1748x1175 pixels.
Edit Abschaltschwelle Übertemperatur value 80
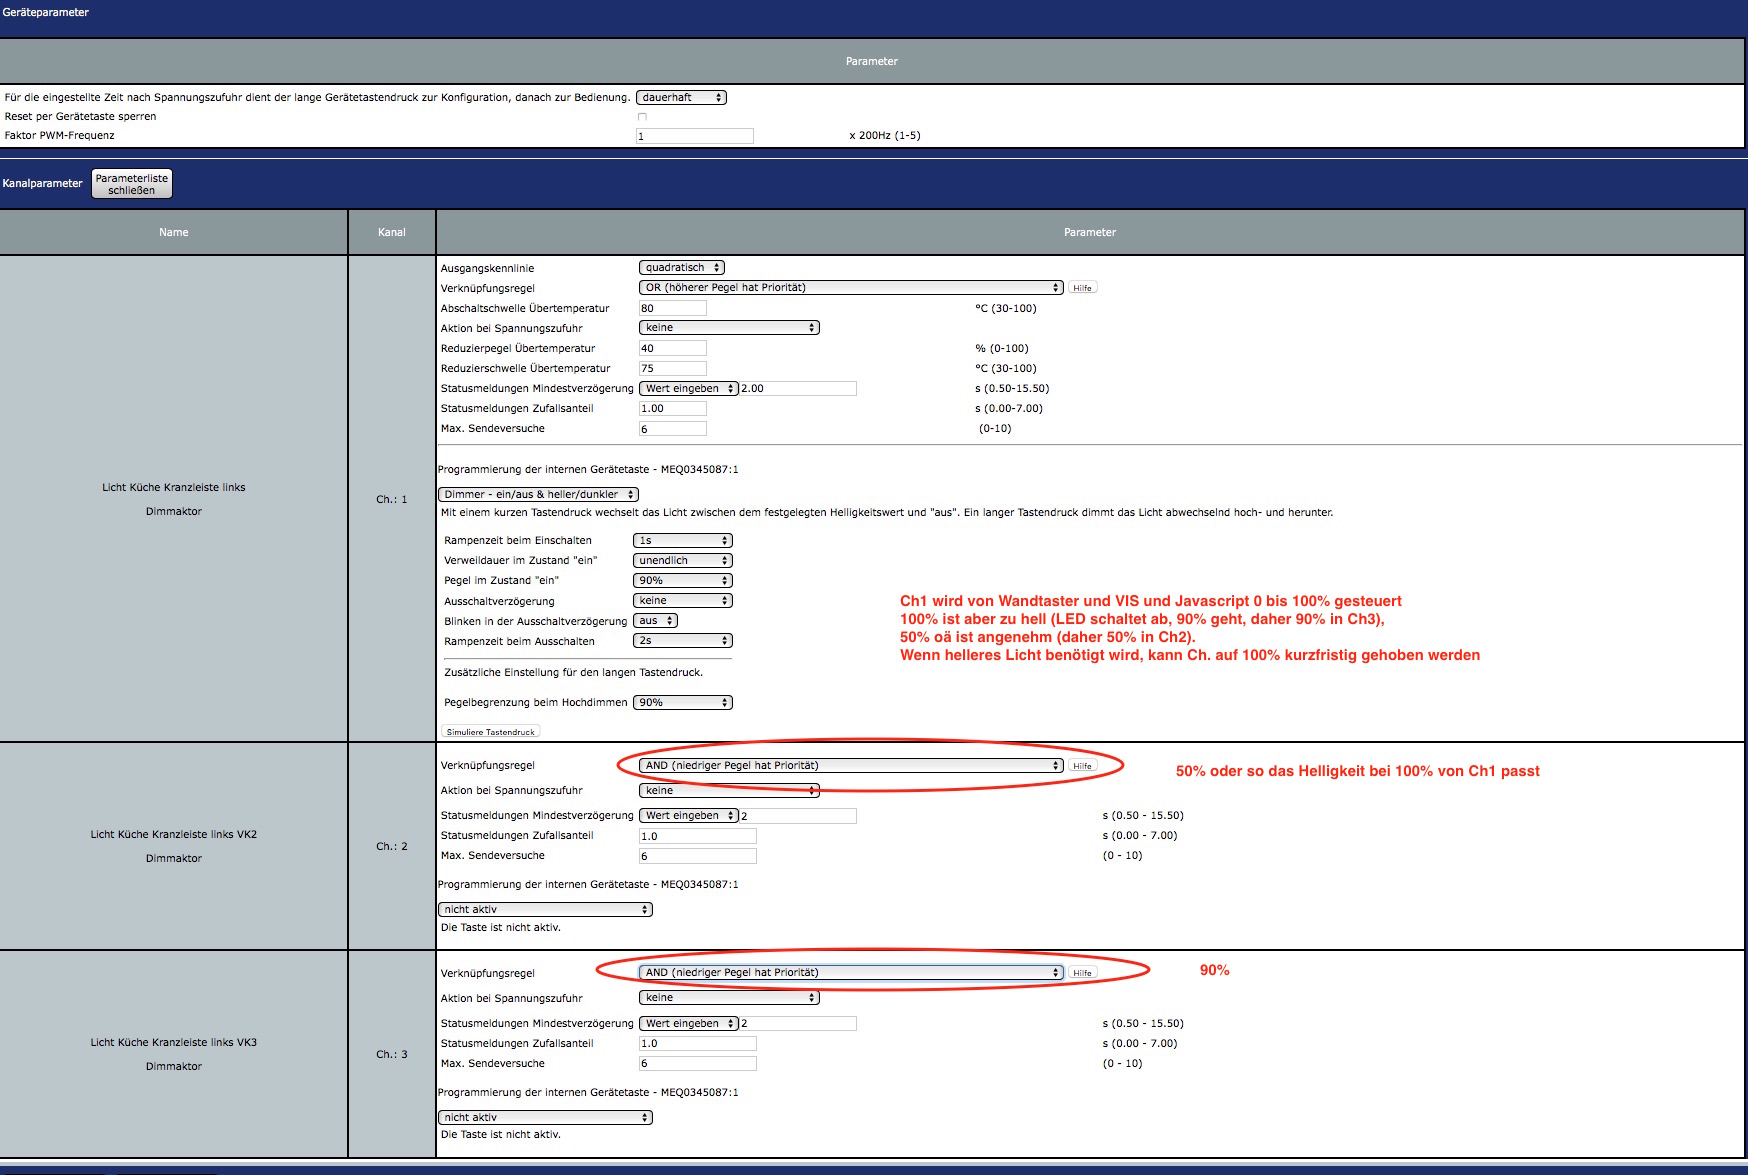pyautogui.click(x=673, y=308)
